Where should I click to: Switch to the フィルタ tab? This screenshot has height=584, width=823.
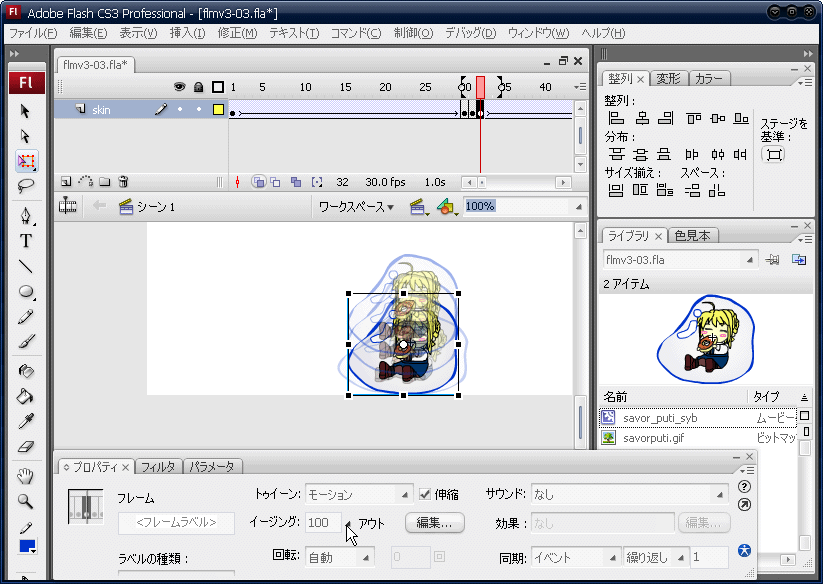click(x=158, y=466)
